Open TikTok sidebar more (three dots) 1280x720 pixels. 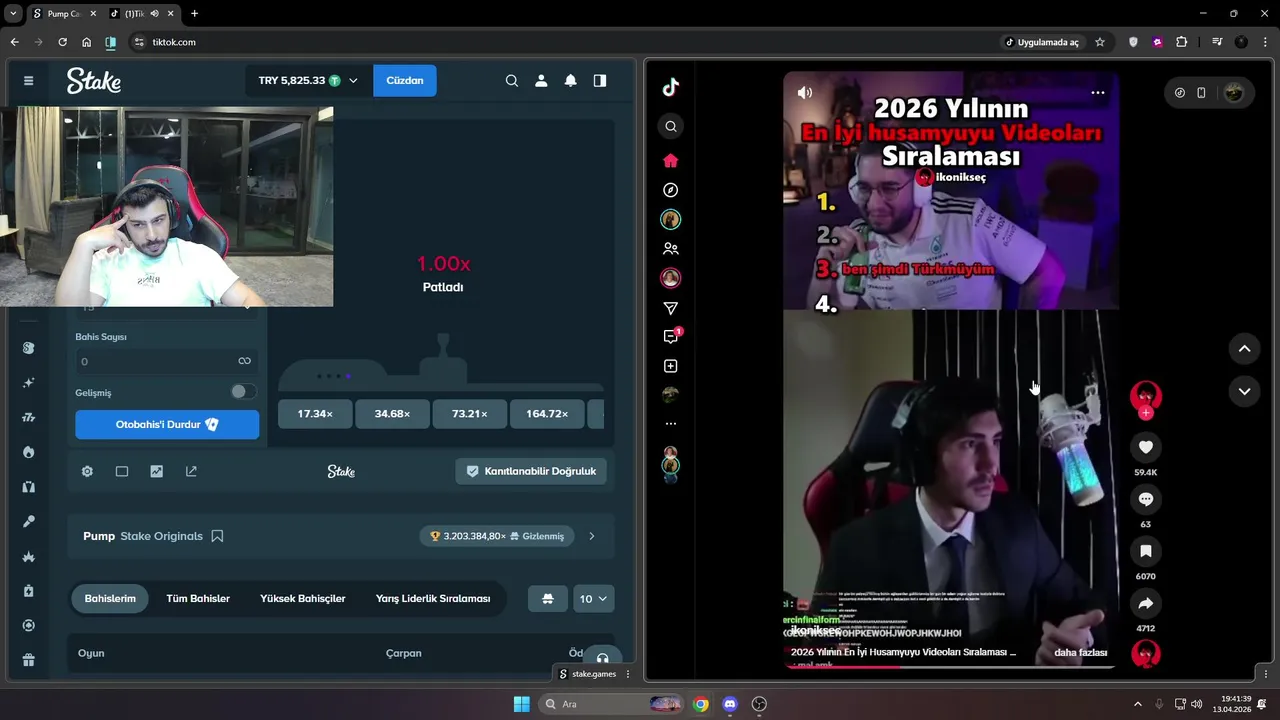coord(671,424)
